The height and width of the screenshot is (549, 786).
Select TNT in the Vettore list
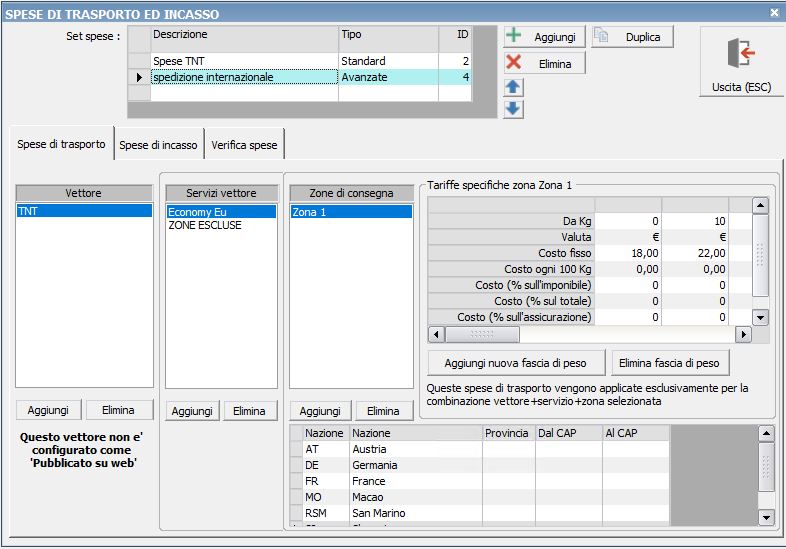click(x=84, y=211)
